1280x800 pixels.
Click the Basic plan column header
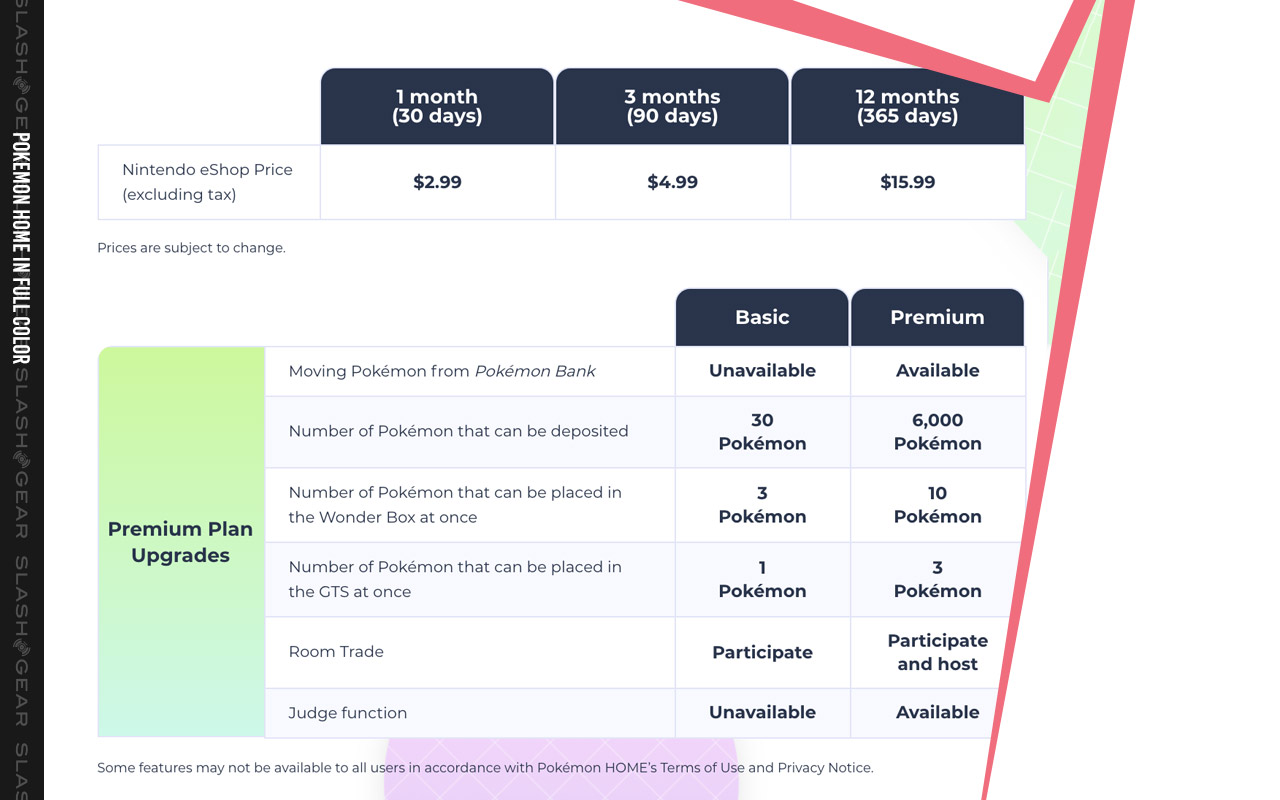[x=762, y=317]
